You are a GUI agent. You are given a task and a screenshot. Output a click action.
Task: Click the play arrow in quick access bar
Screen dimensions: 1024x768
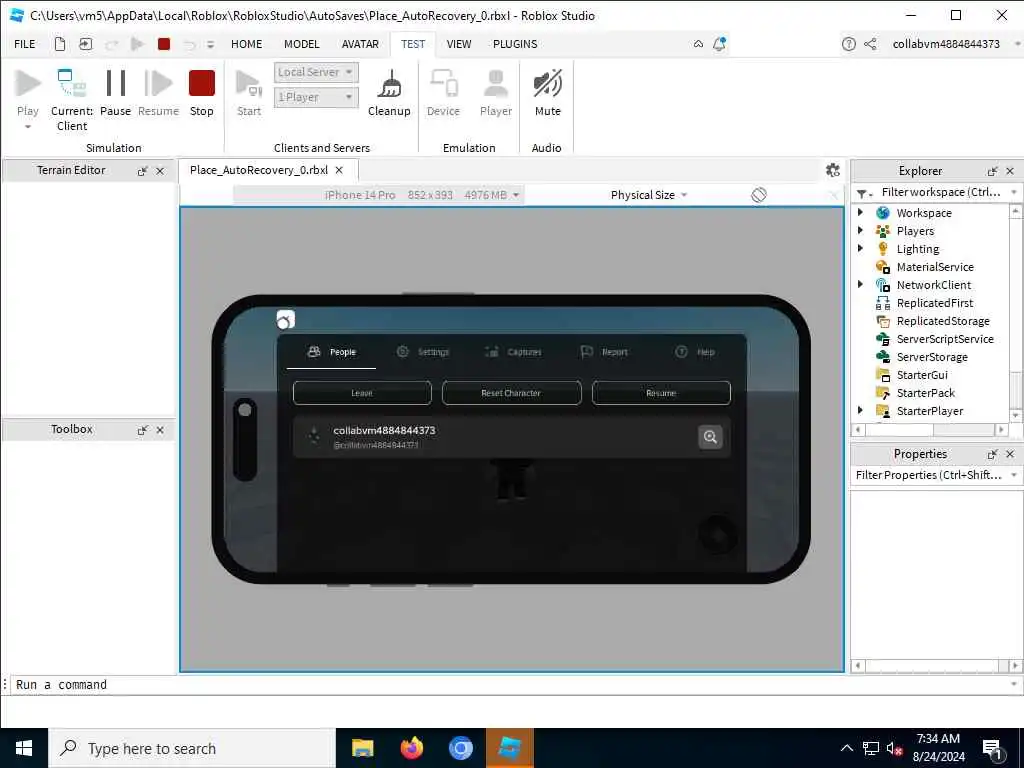coord(137,44)
